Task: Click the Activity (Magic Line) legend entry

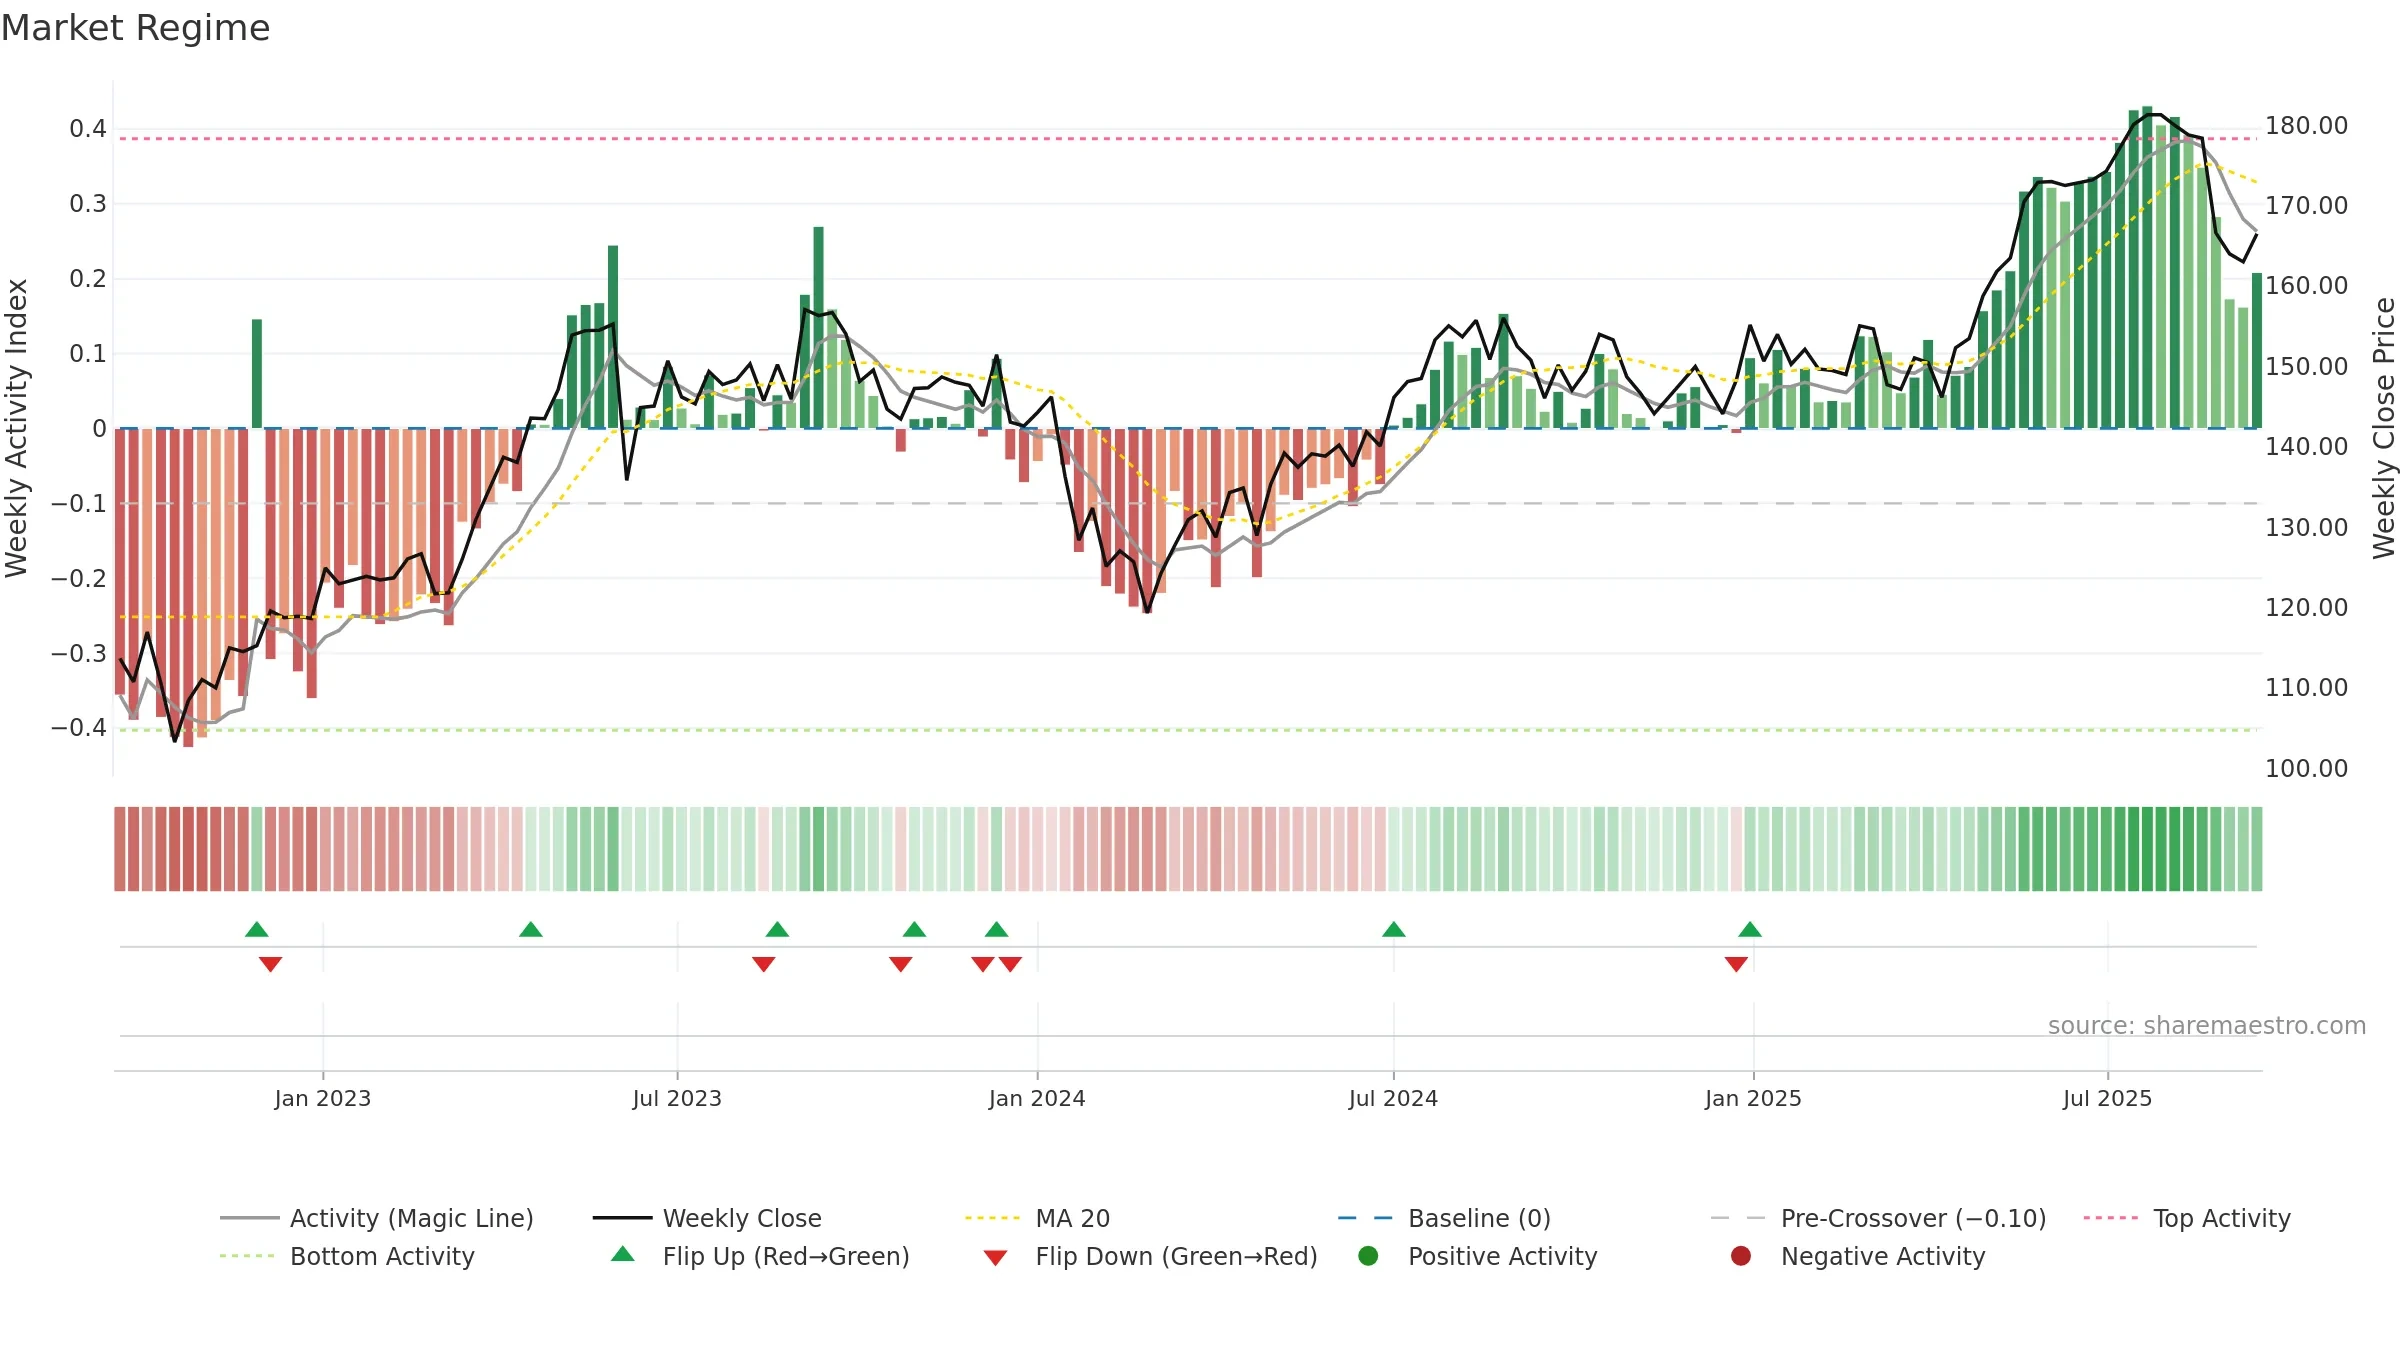Action: click(377, 1218)
